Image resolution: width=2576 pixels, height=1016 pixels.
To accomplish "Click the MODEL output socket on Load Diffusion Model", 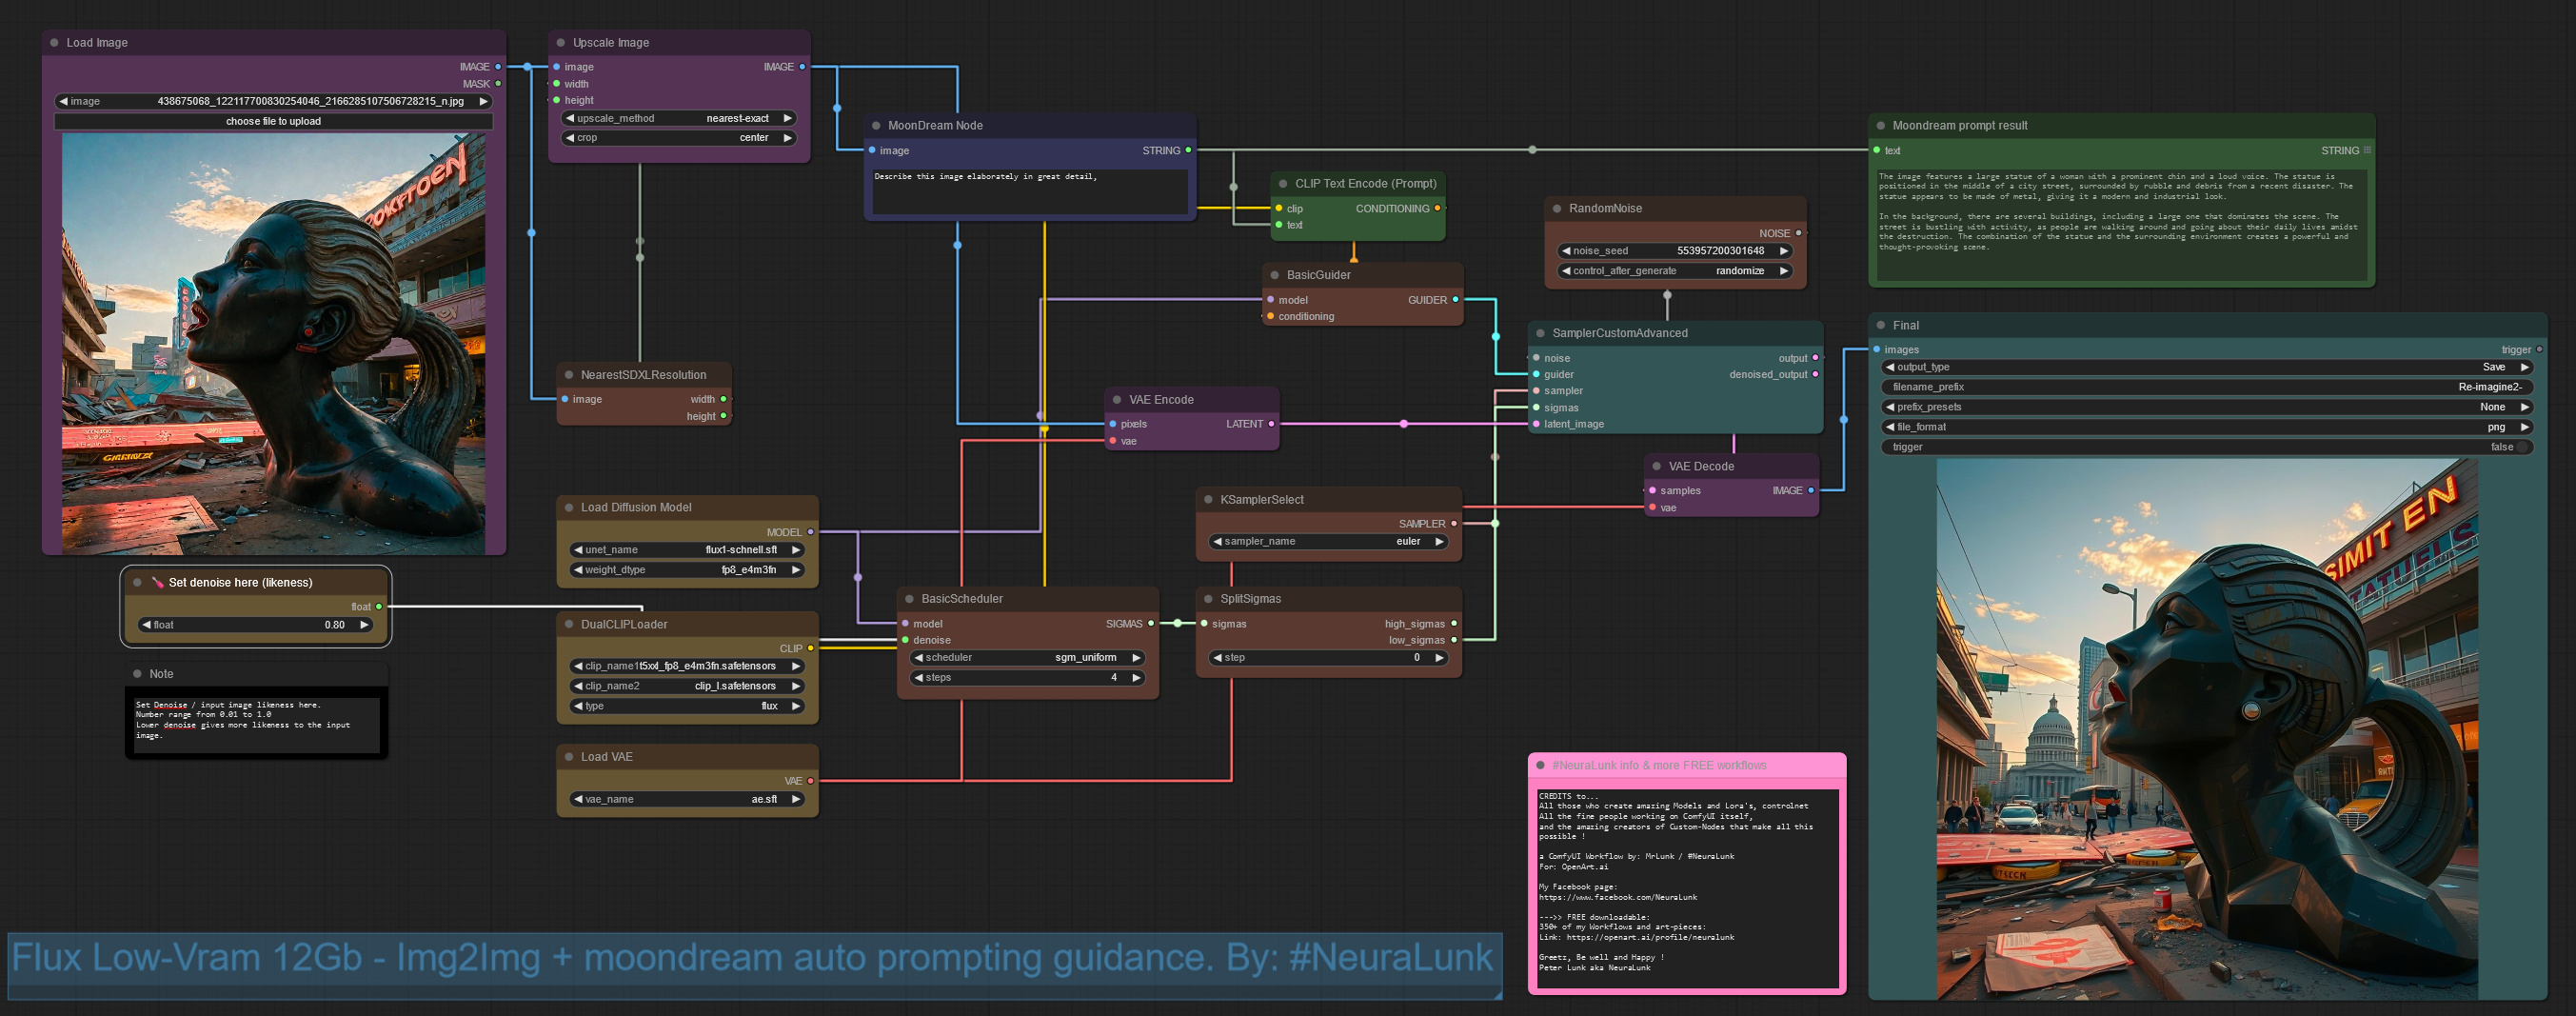I will pos(810,532).
